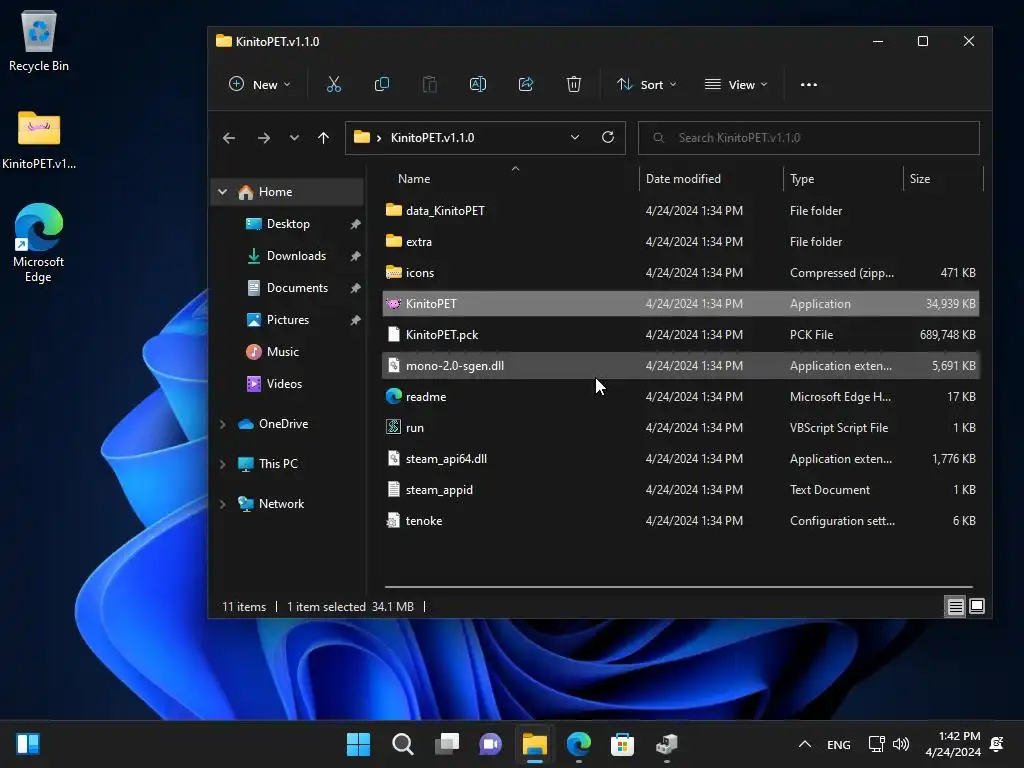Expand Network in navigation pane
The image size is (1024, 768).
pyautogui.click(x=223, y=504)
